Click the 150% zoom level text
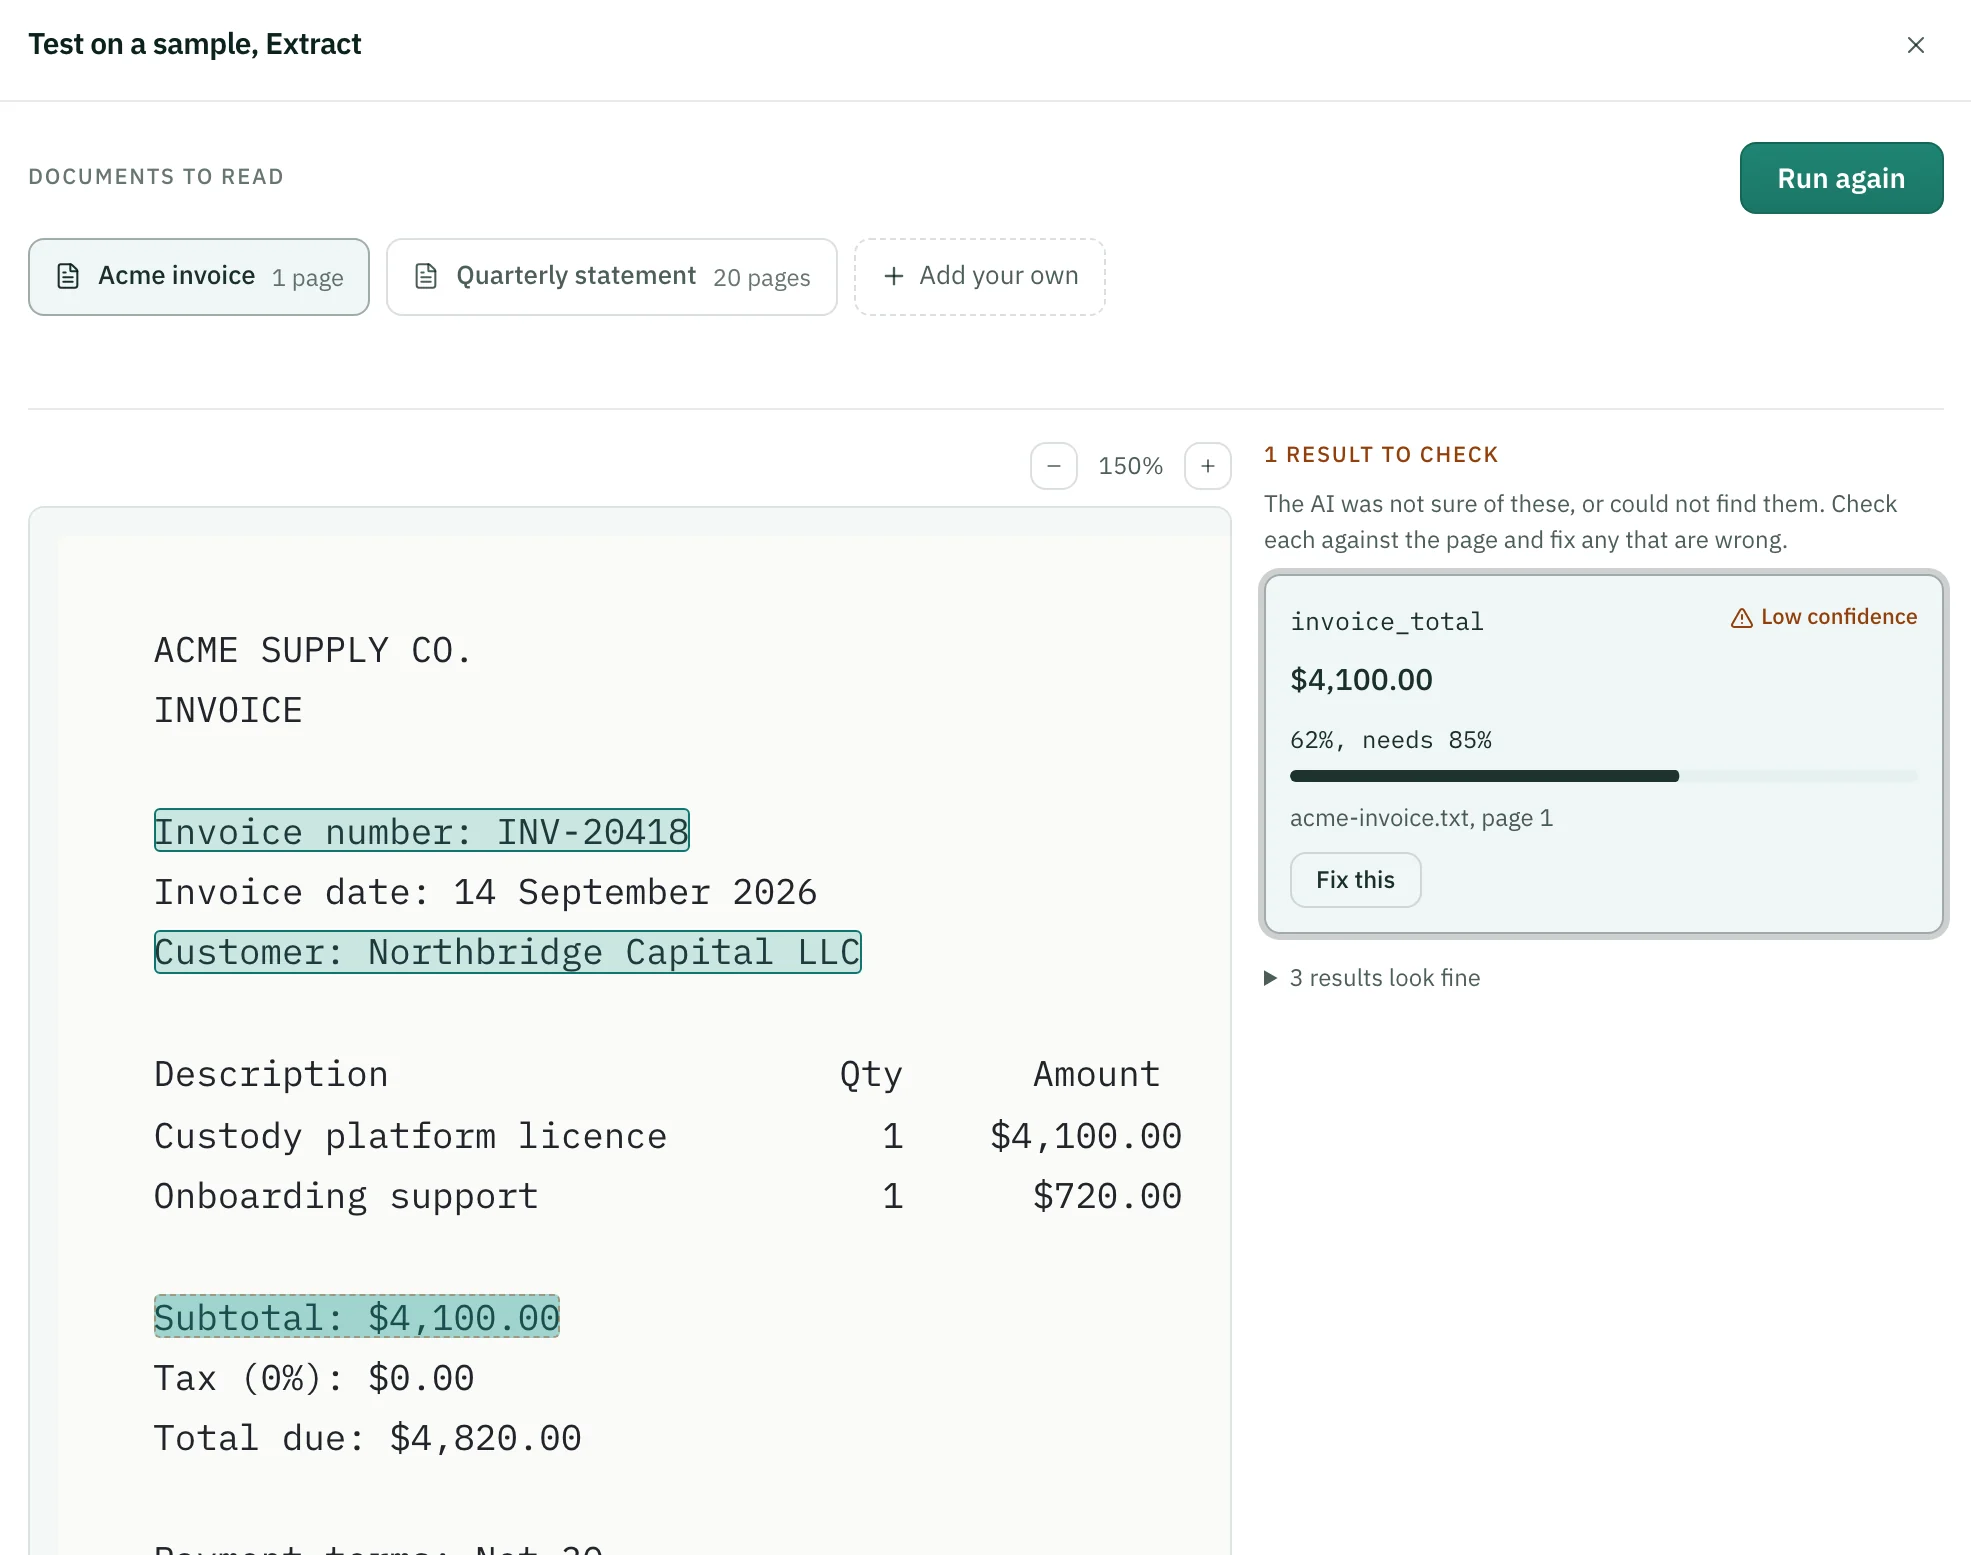1971x1555 pixels. (x=1130, y=466)
